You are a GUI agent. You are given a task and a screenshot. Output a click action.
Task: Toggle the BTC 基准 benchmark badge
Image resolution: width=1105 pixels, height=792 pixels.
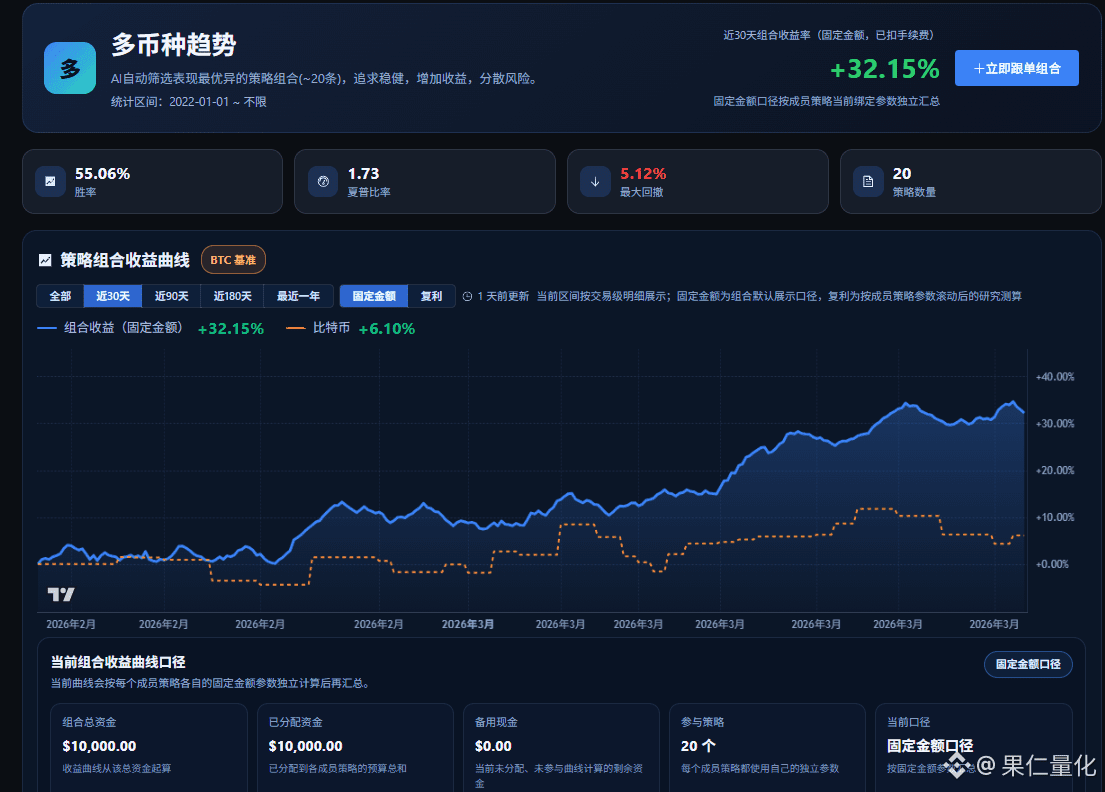click(233, 260)
